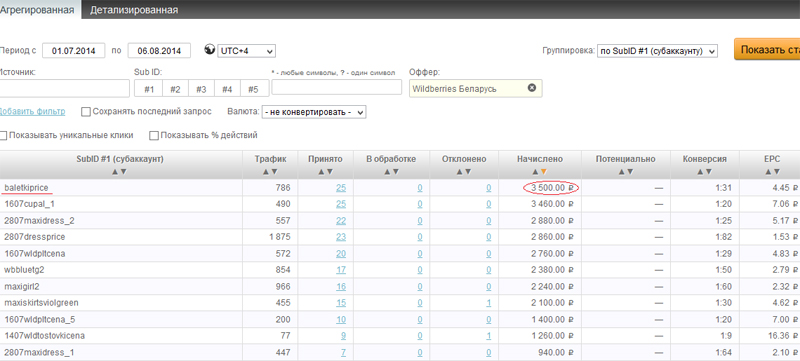Click the globe timezone icon
Viewport: 800px width, 361px height.
pos(209,49)
